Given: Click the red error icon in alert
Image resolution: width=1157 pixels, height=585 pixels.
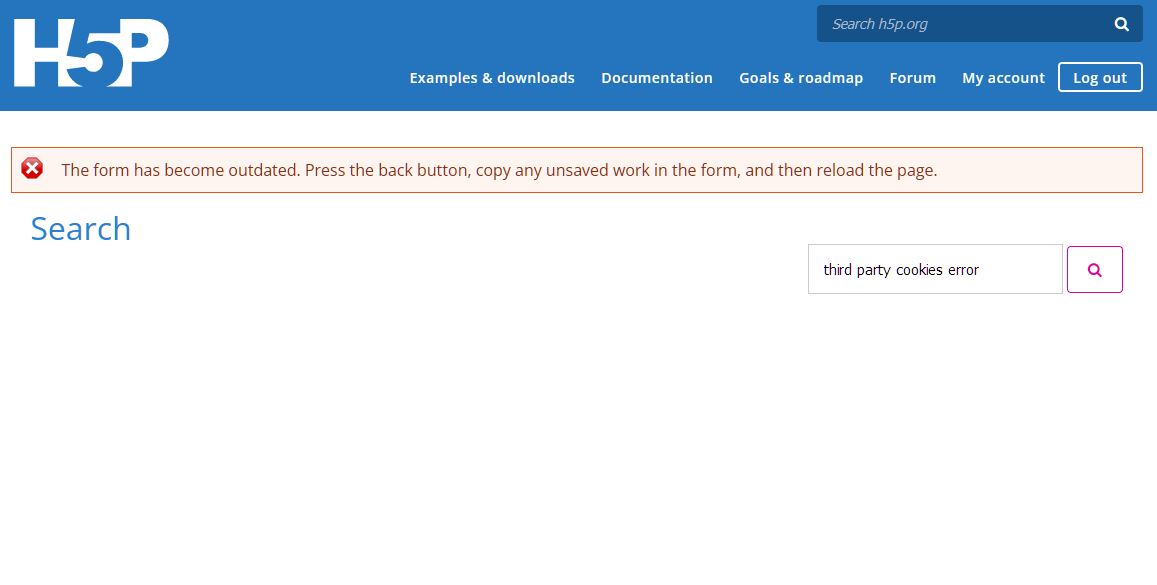Looking at the screenshot, I should [32, 169].
